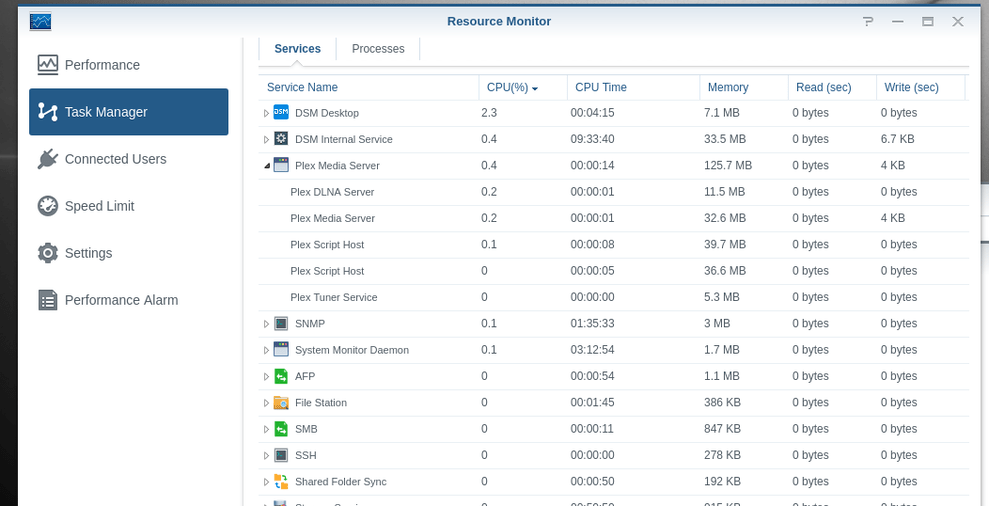Viewport: 989px width, 506px height.
Task: Open the Settings section
Action: (129, 253)
